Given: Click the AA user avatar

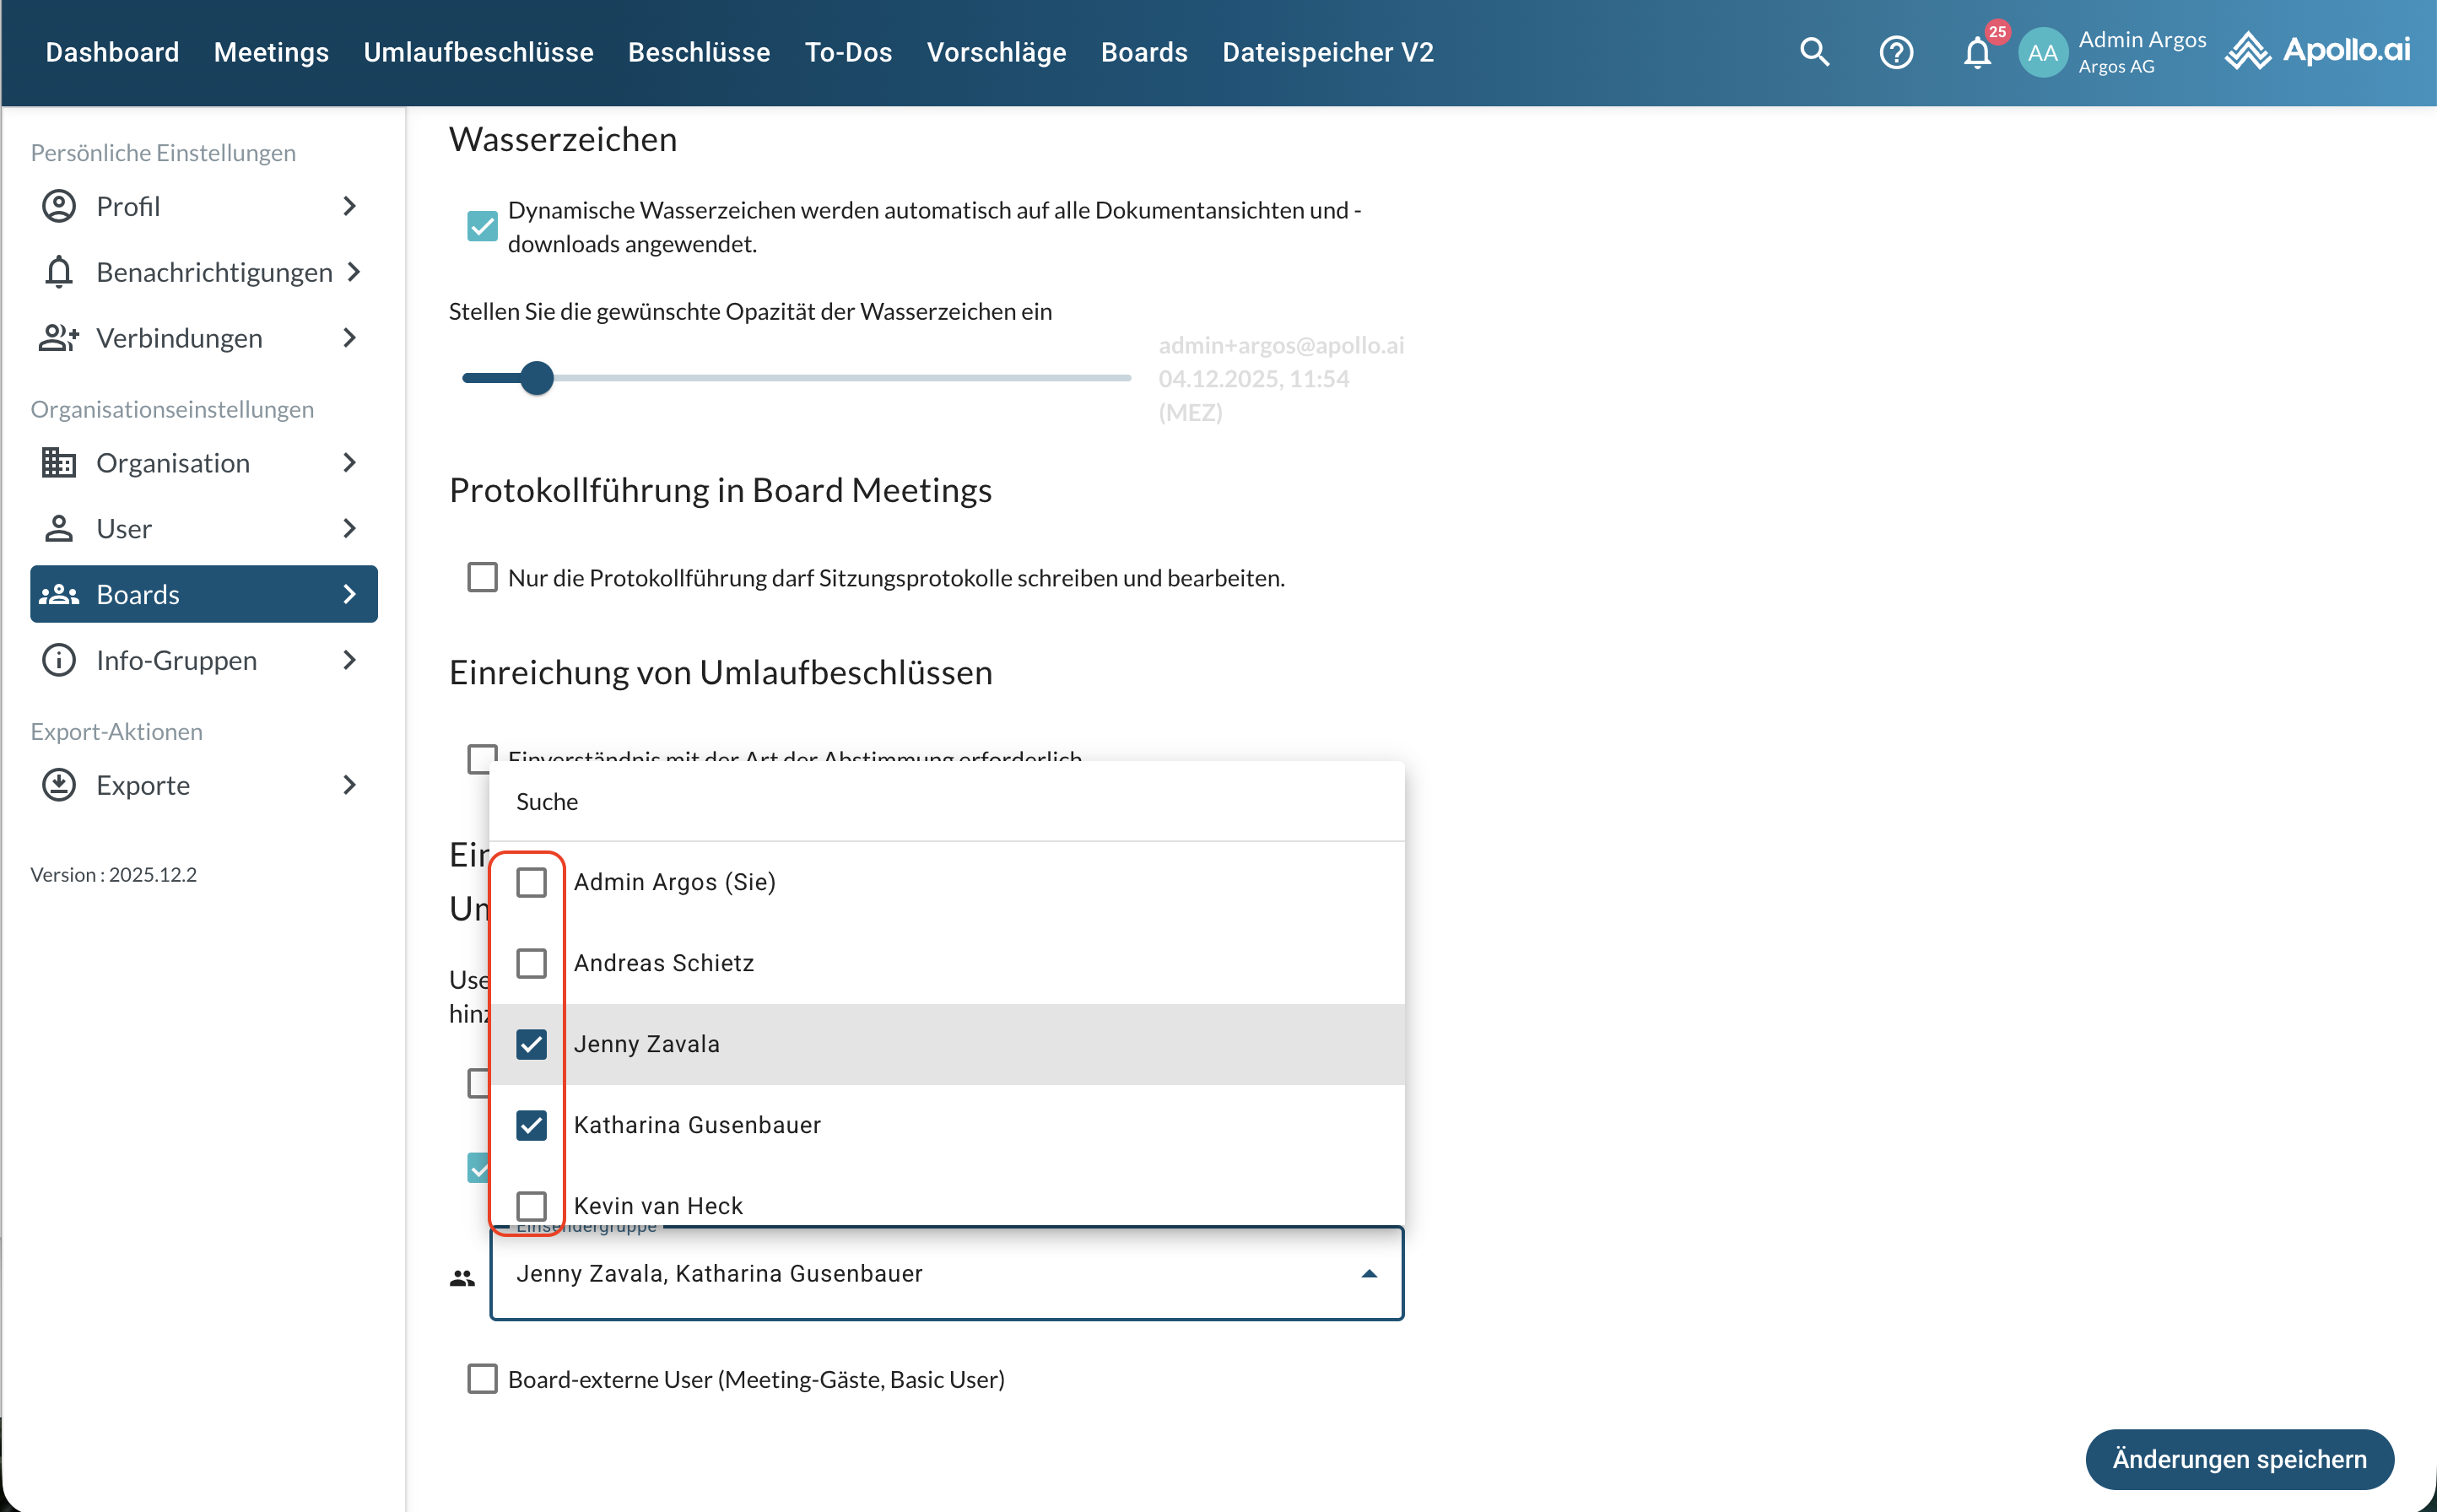Looking at the screenshot, I should tap(2042, 52).
